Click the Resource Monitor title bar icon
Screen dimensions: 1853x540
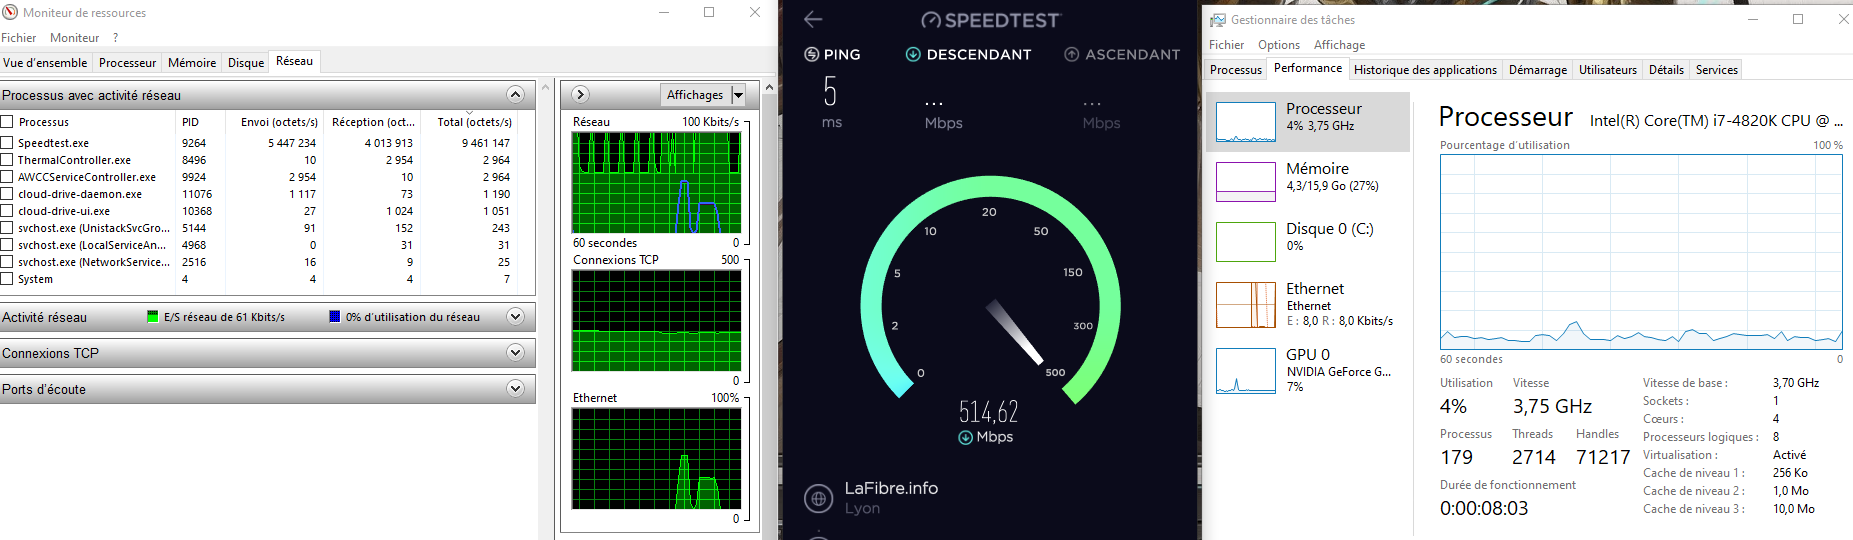(10, 12)
